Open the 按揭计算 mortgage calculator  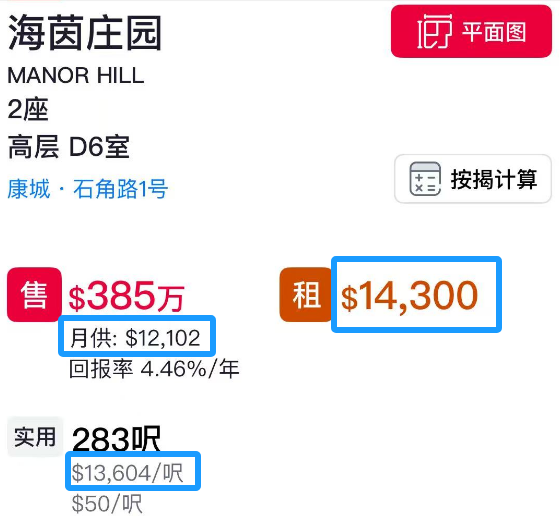[473, 179]
